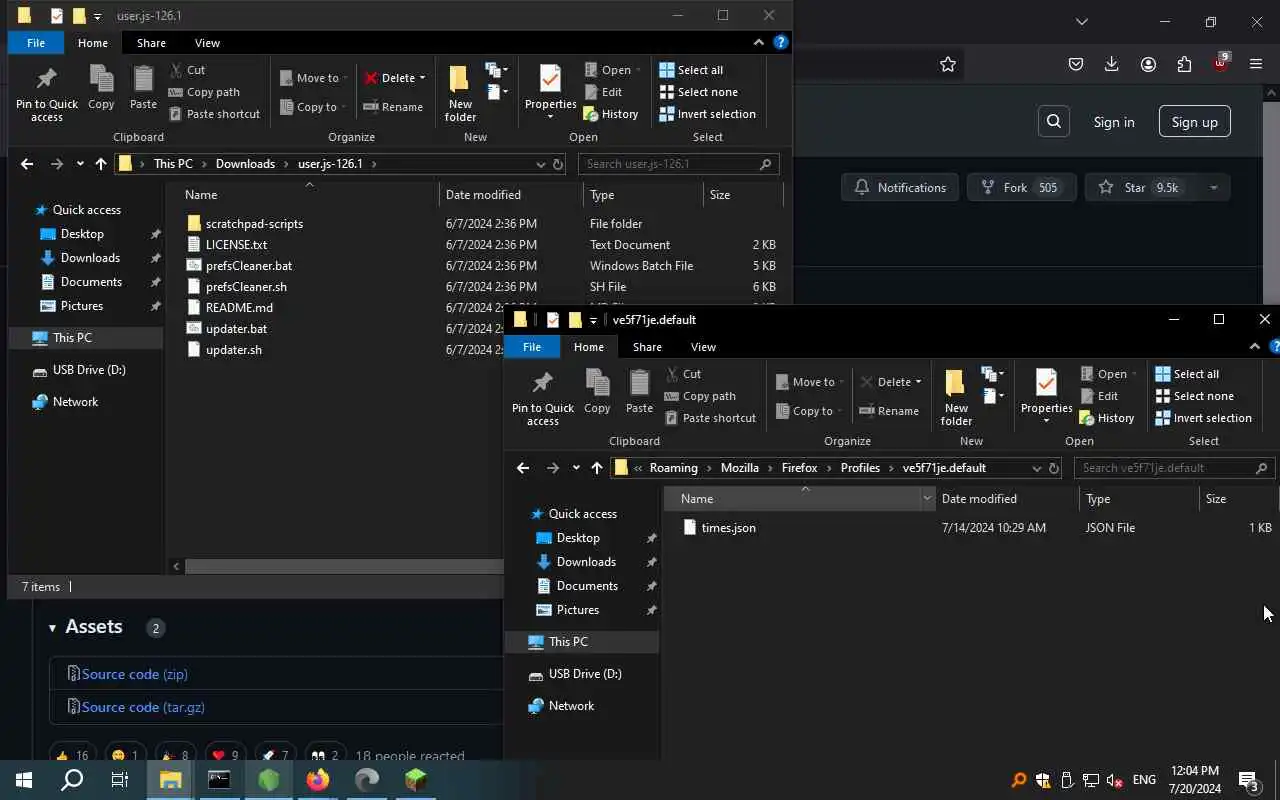Select updater.bat in user.js-126.1 window

click(236, 329)
